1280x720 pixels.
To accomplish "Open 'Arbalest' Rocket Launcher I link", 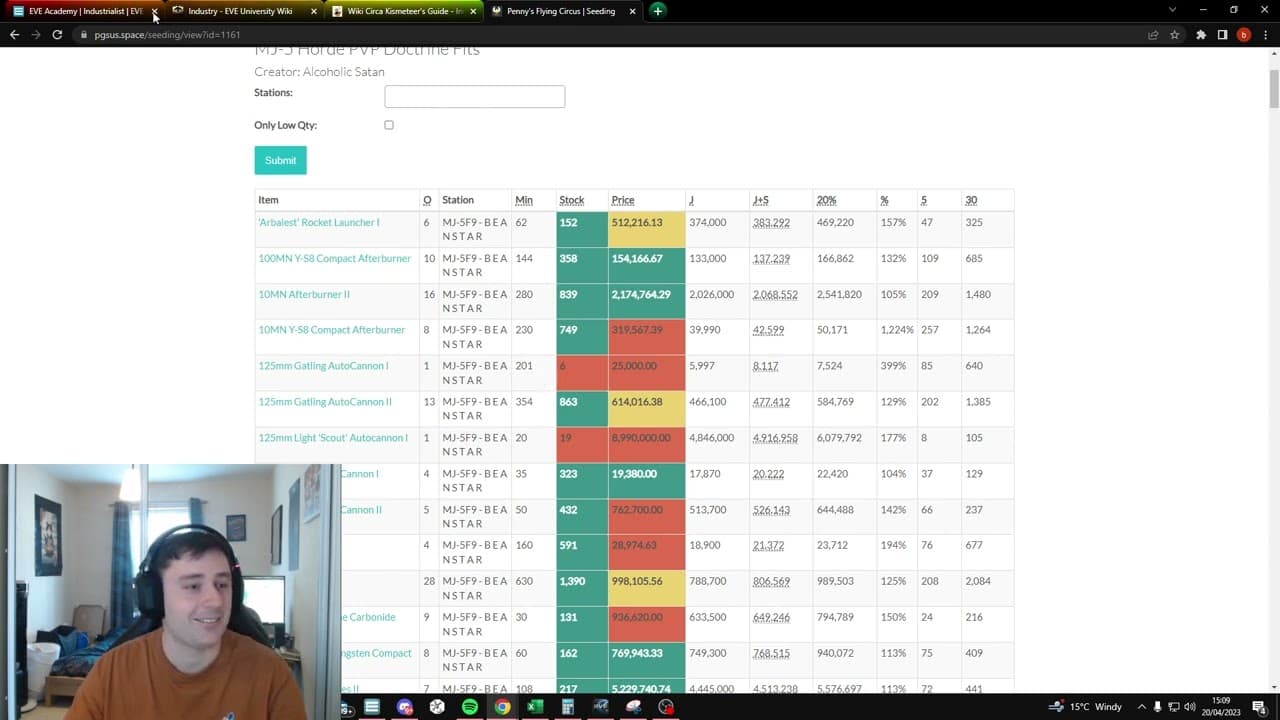I will 319,222.
